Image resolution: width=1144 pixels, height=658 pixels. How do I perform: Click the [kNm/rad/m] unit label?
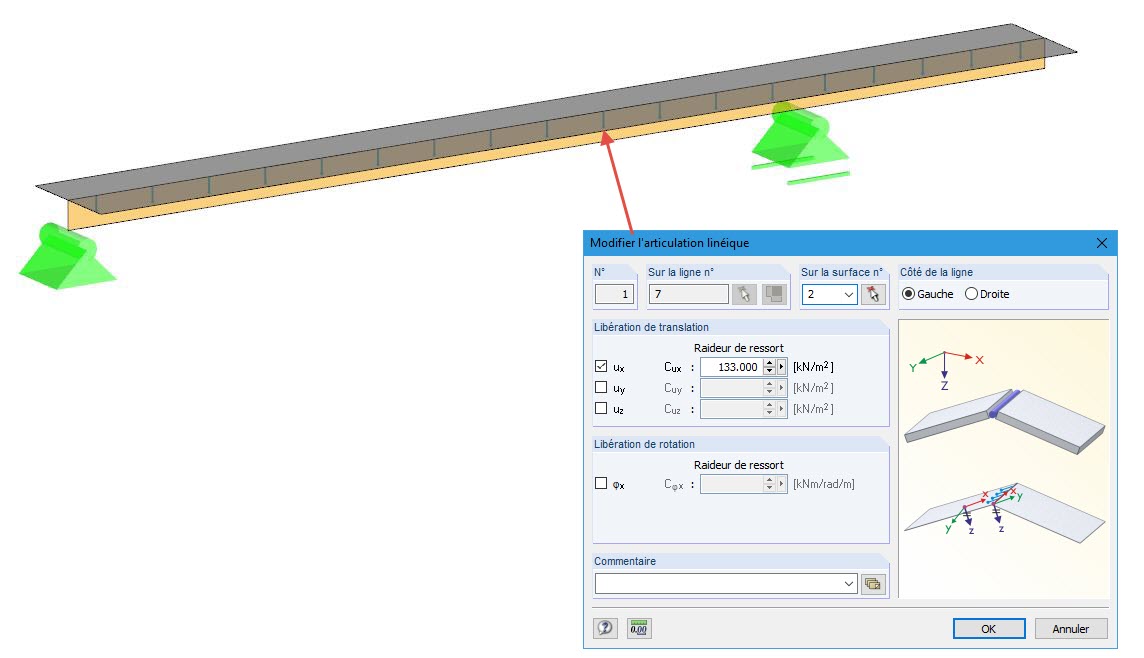[x=824, y=484]
